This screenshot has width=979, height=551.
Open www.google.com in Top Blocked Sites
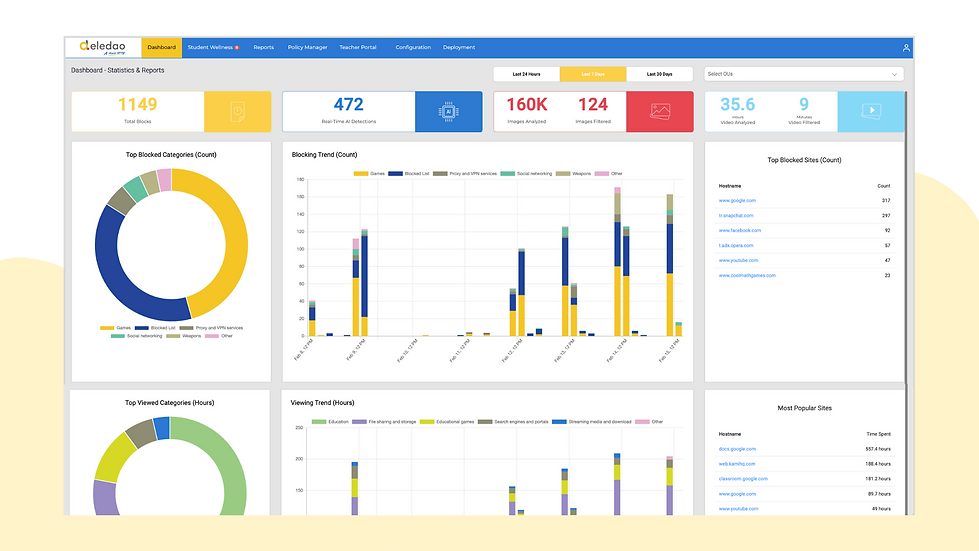[x=737, y=201]
